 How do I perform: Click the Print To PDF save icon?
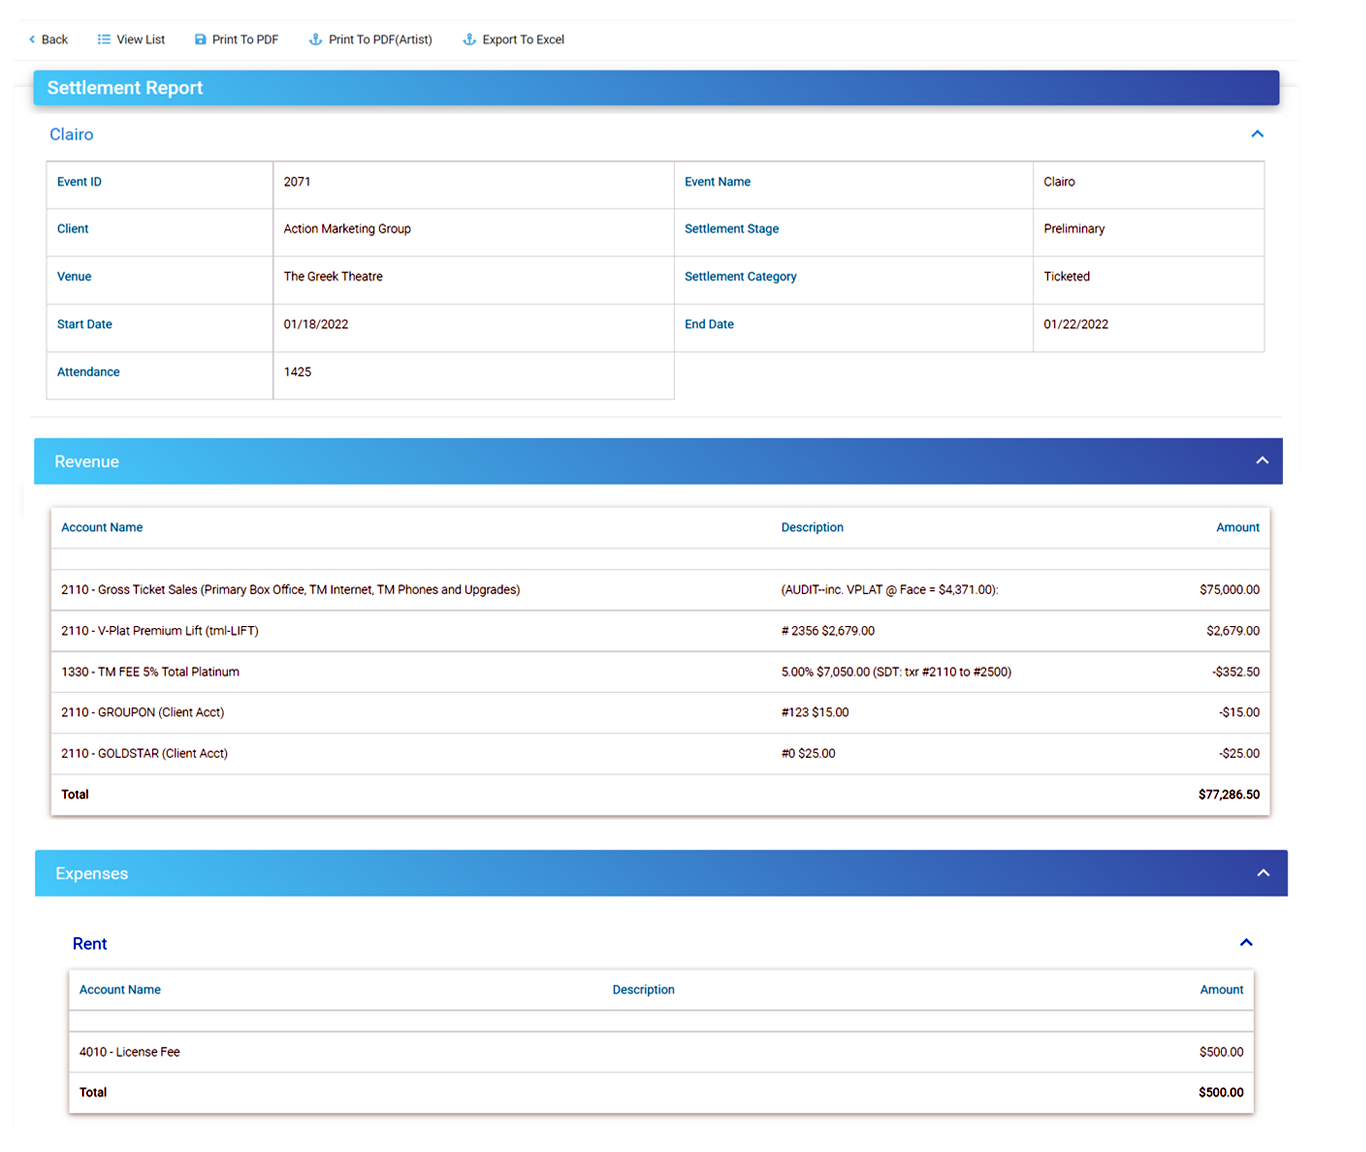point(199,39)
